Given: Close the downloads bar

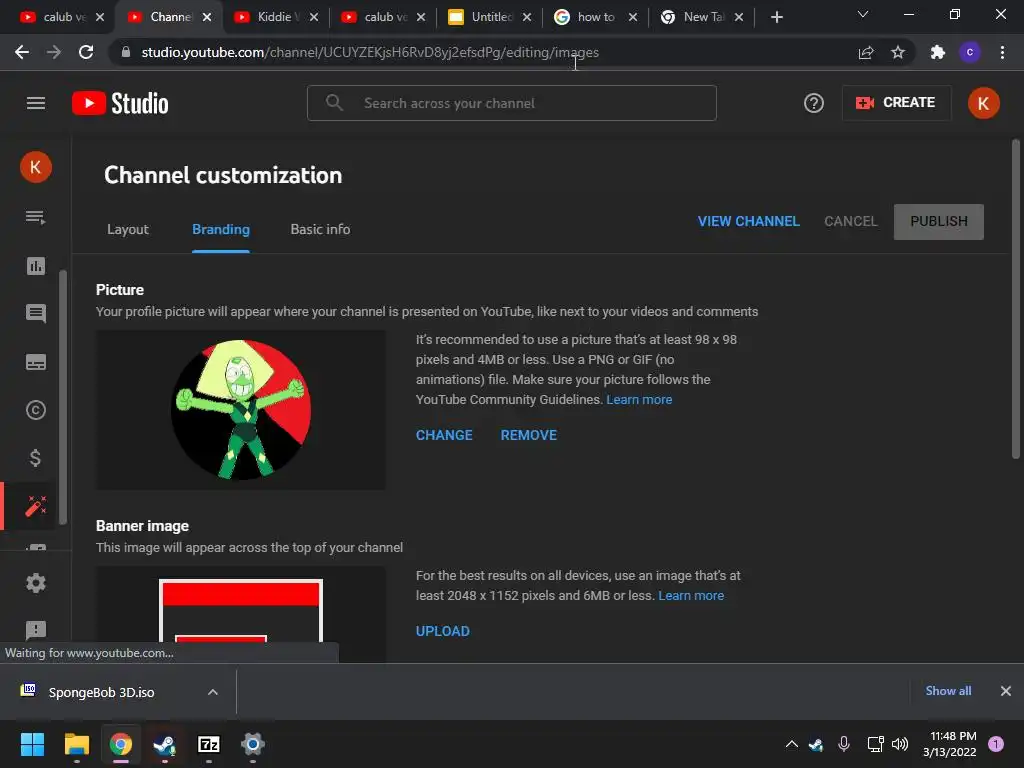Looking at the screenshot, I should [1006, 691].
